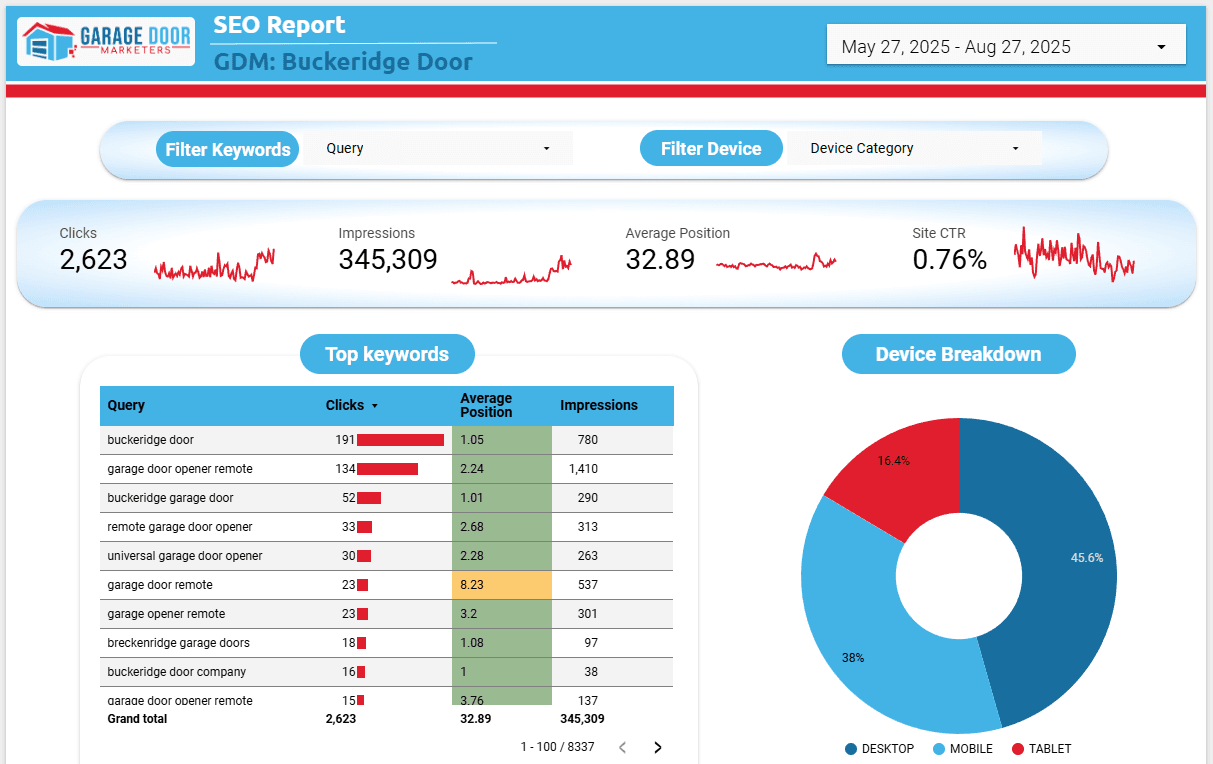Open the Query filter dropdown
Screen dimensions: 1213x764
440,147
